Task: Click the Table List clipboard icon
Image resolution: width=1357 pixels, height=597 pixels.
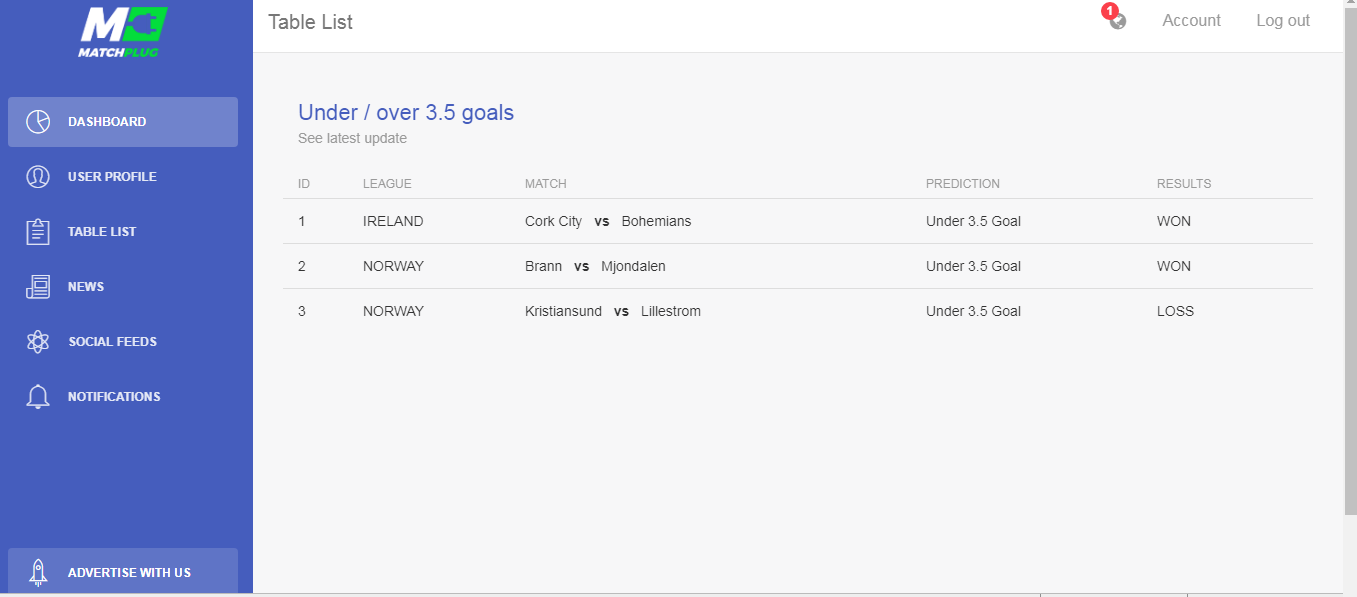Action: click(x=38, y=231)
